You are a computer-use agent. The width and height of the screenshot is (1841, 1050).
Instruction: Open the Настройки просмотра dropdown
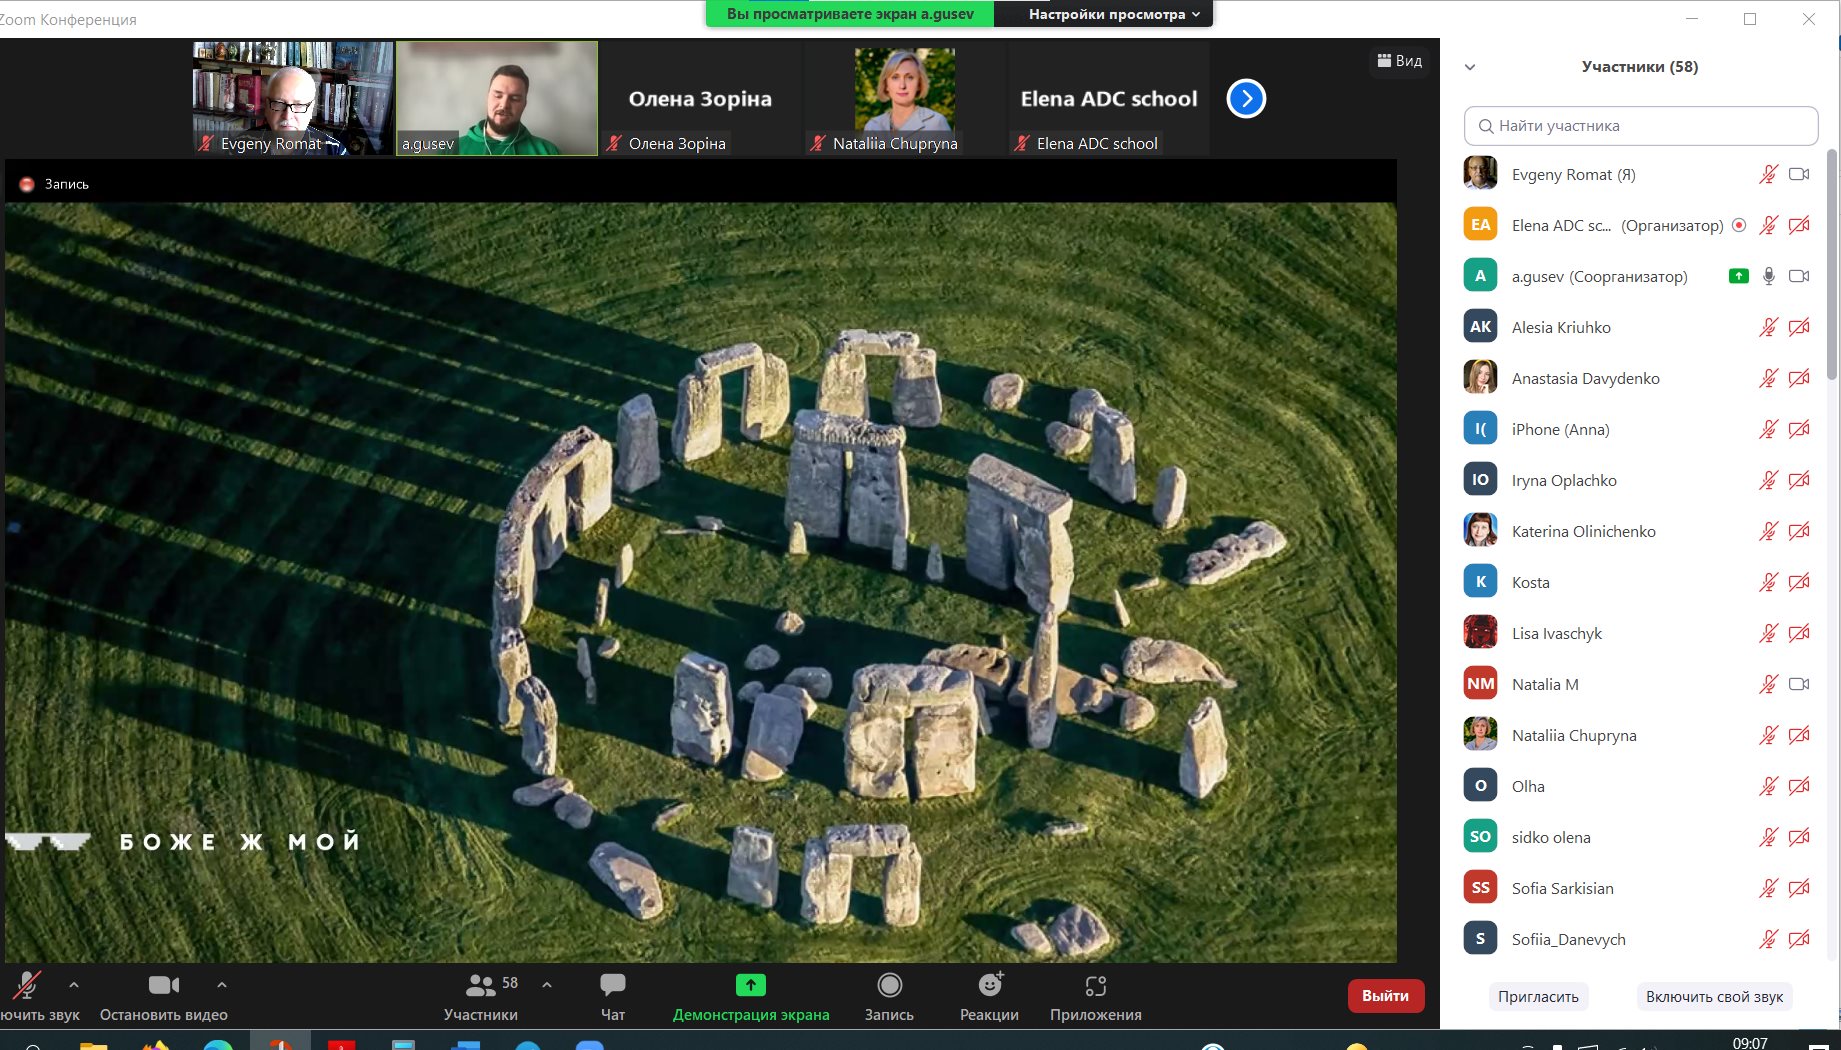(1113, 14)
